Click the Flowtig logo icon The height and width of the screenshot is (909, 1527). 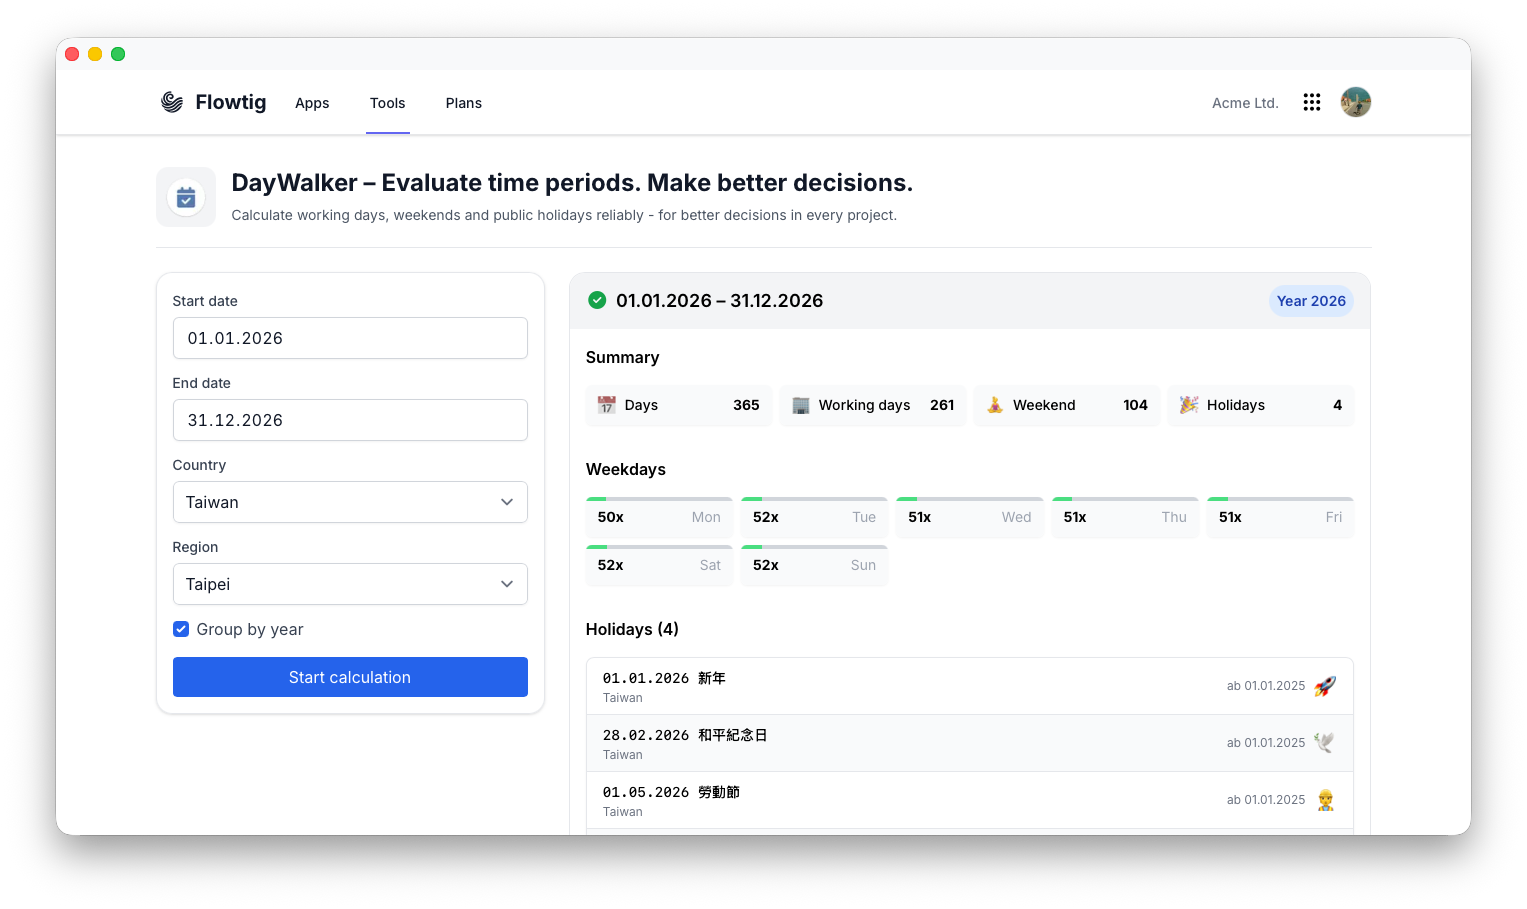tap(172, 102)
